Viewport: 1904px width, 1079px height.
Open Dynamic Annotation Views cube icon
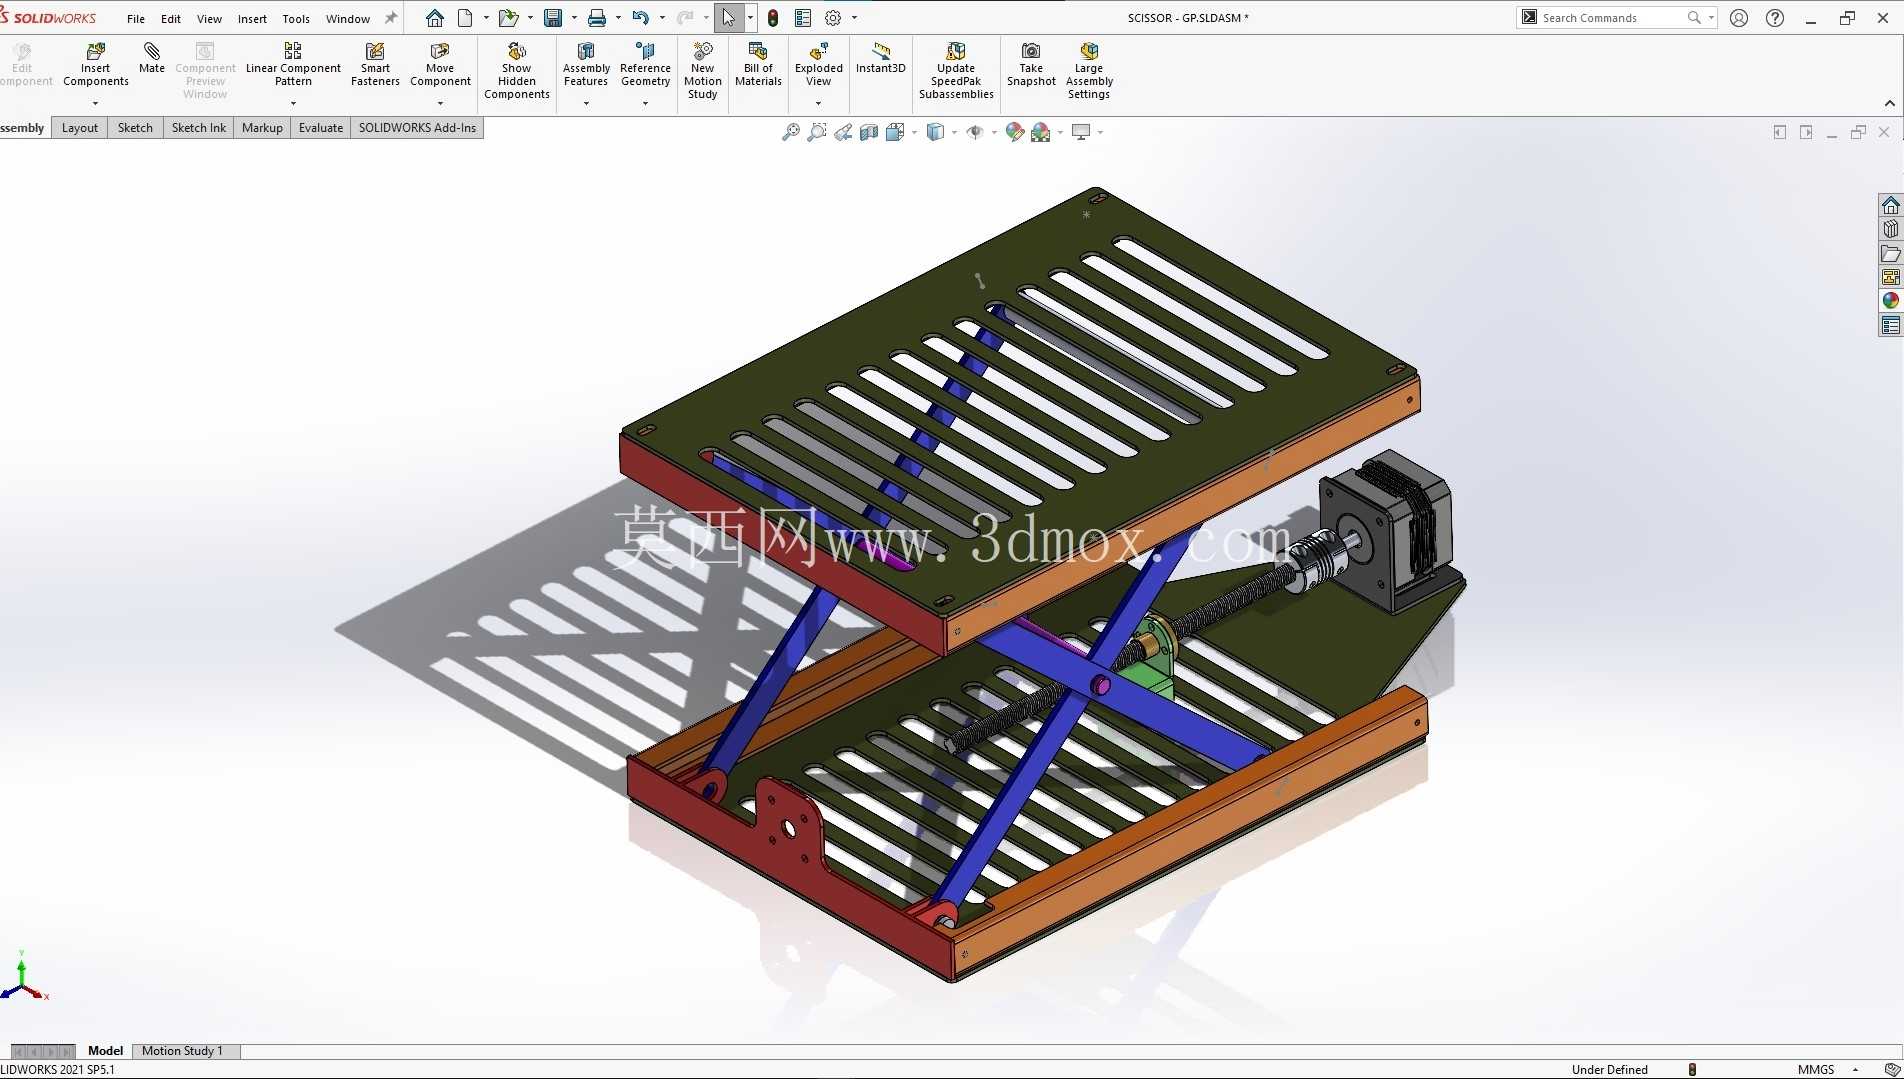pyautogui.click(x=895, y=132)
